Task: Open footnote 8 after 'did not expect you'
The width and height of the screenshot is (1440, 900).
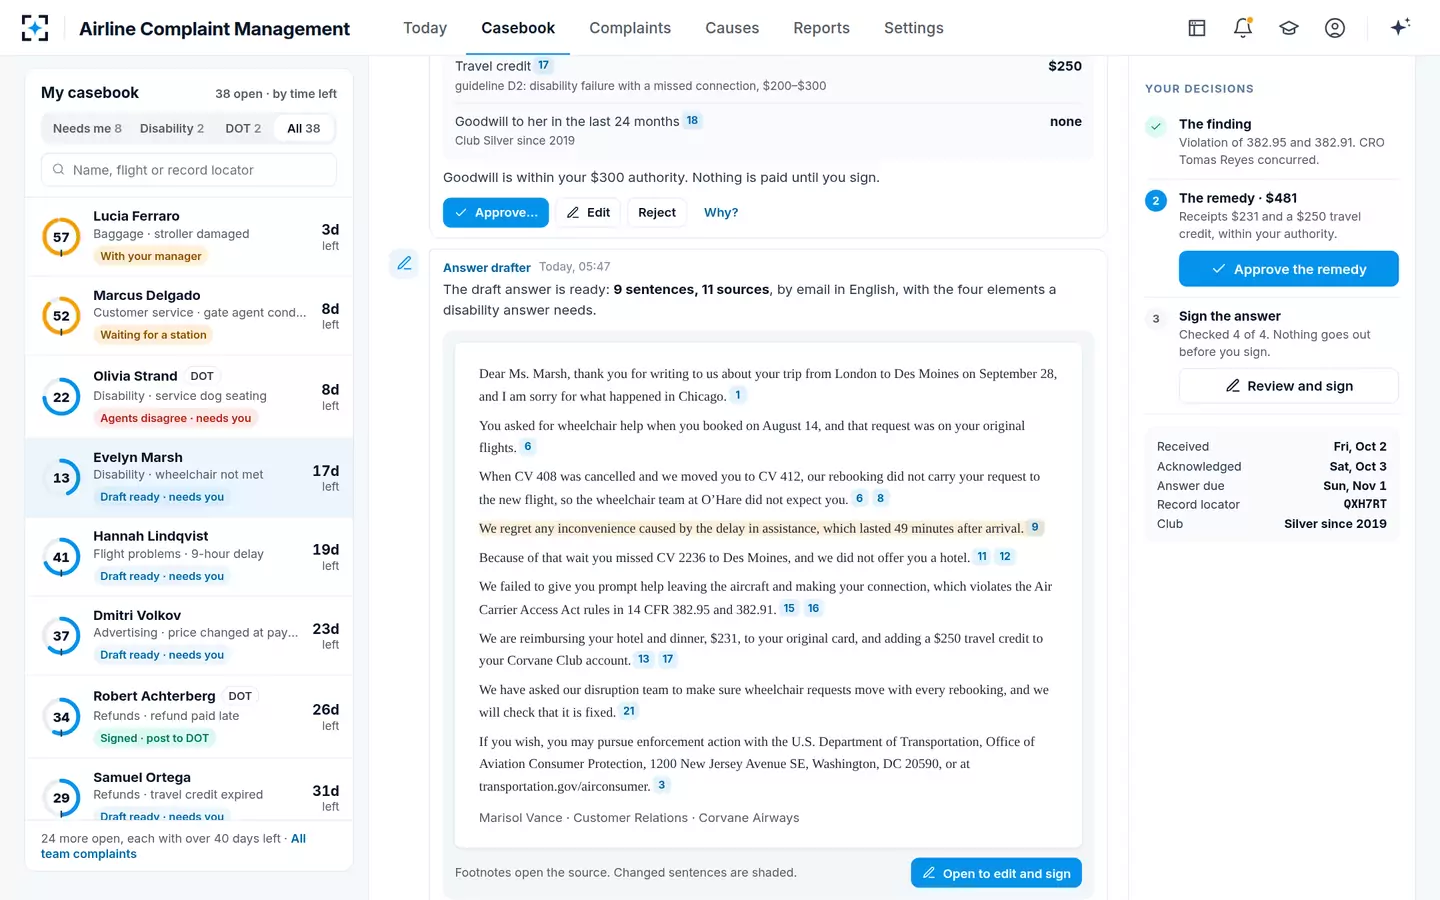Action: pyautogui.click(x=880, y=498)
